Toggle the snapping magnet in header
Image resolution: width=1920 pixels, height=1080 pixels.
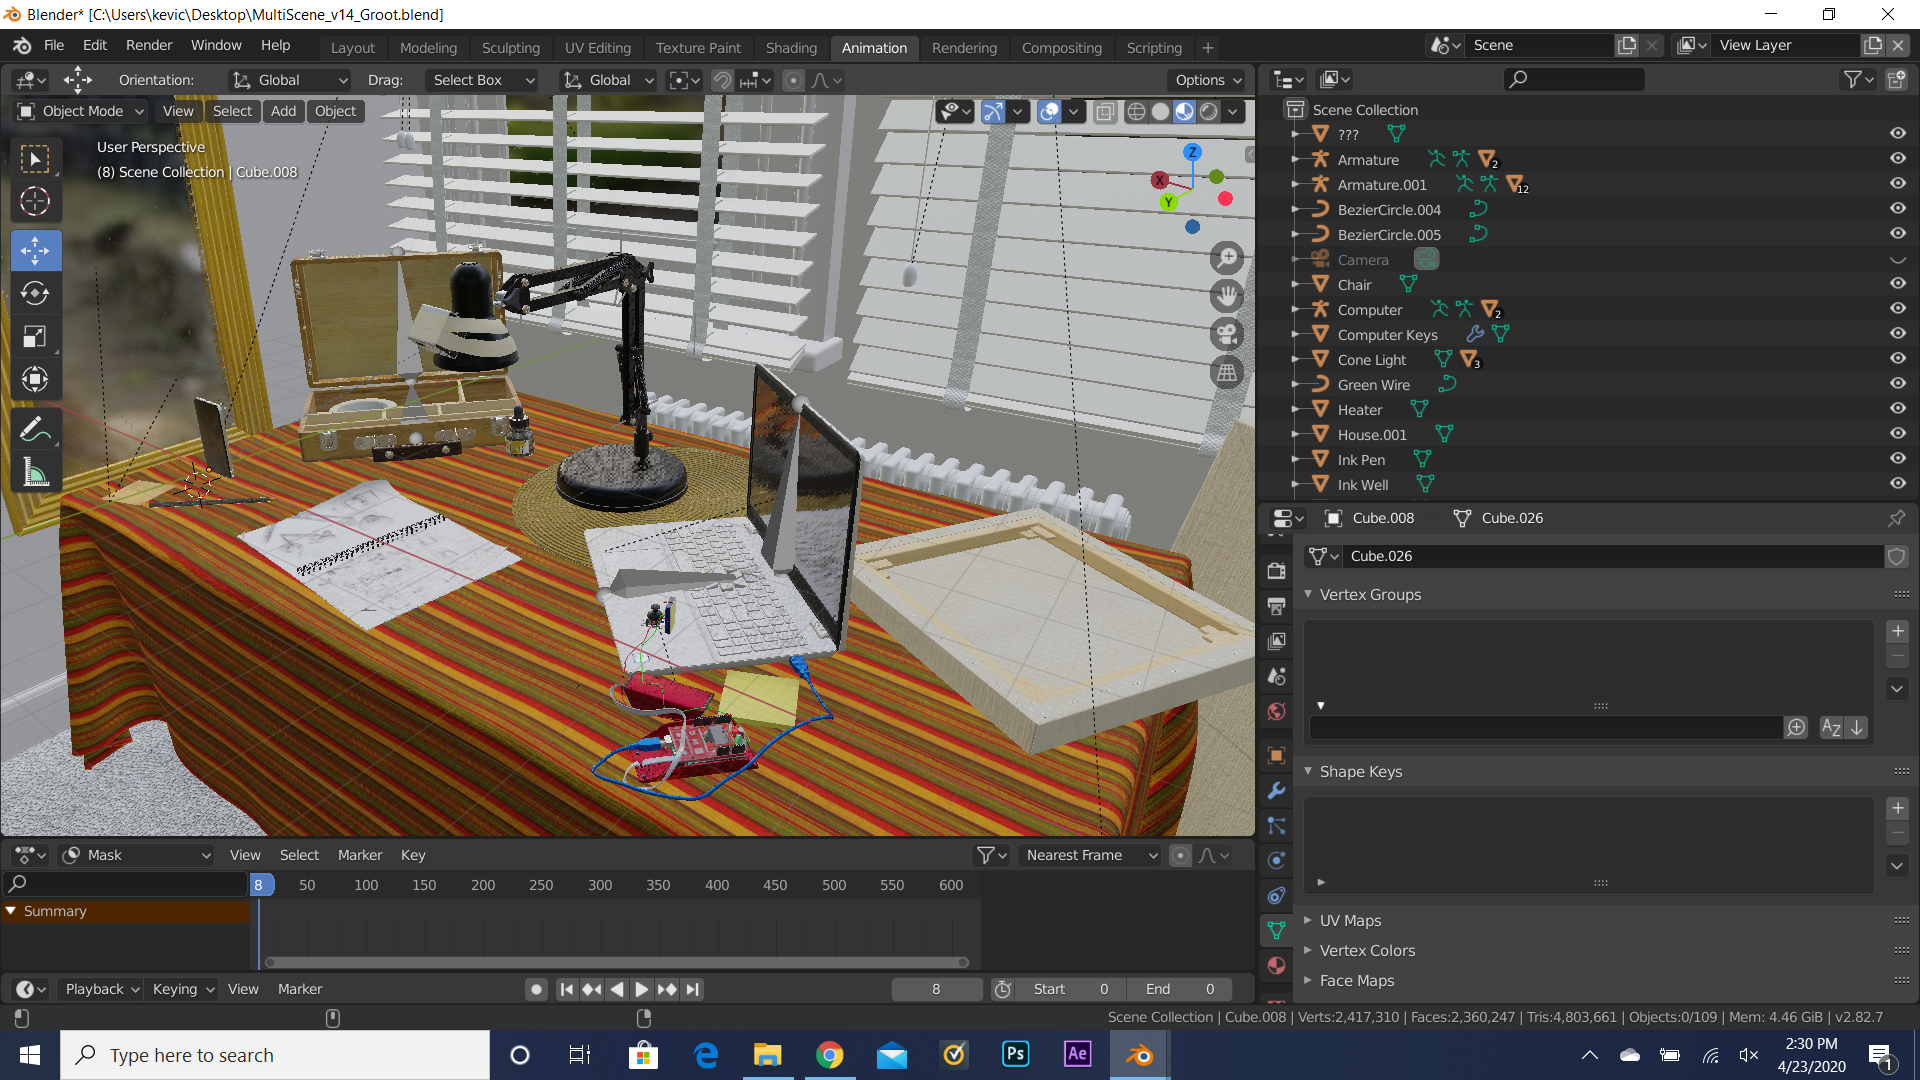pos(722,80)
